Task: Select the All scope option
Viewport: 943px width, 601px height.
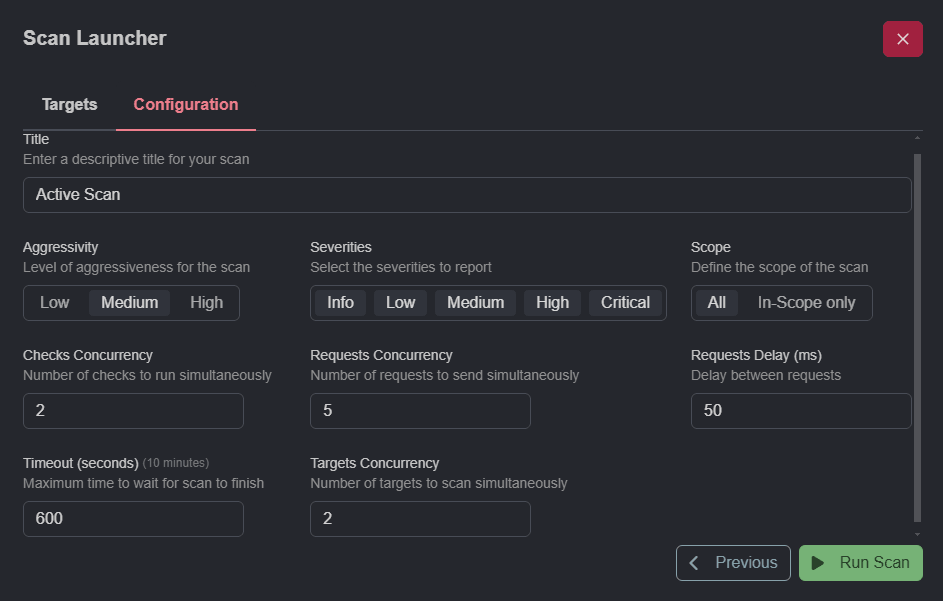Action: (x=716, y=302)
